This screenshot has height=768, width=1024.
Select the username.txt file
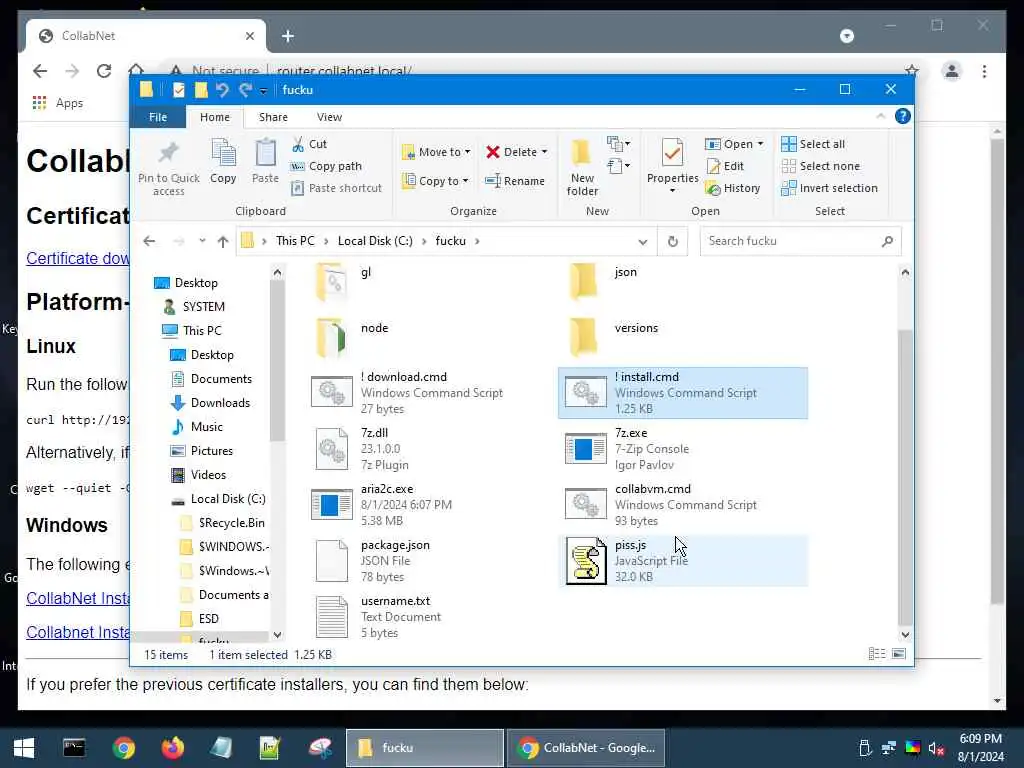[431, 616]
